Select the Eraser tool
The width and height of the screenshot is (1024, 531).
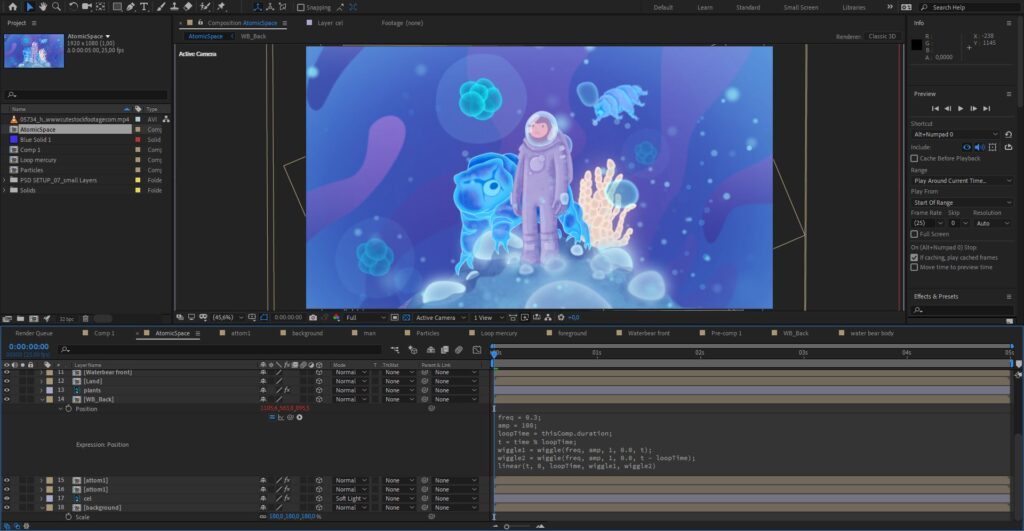188,7
